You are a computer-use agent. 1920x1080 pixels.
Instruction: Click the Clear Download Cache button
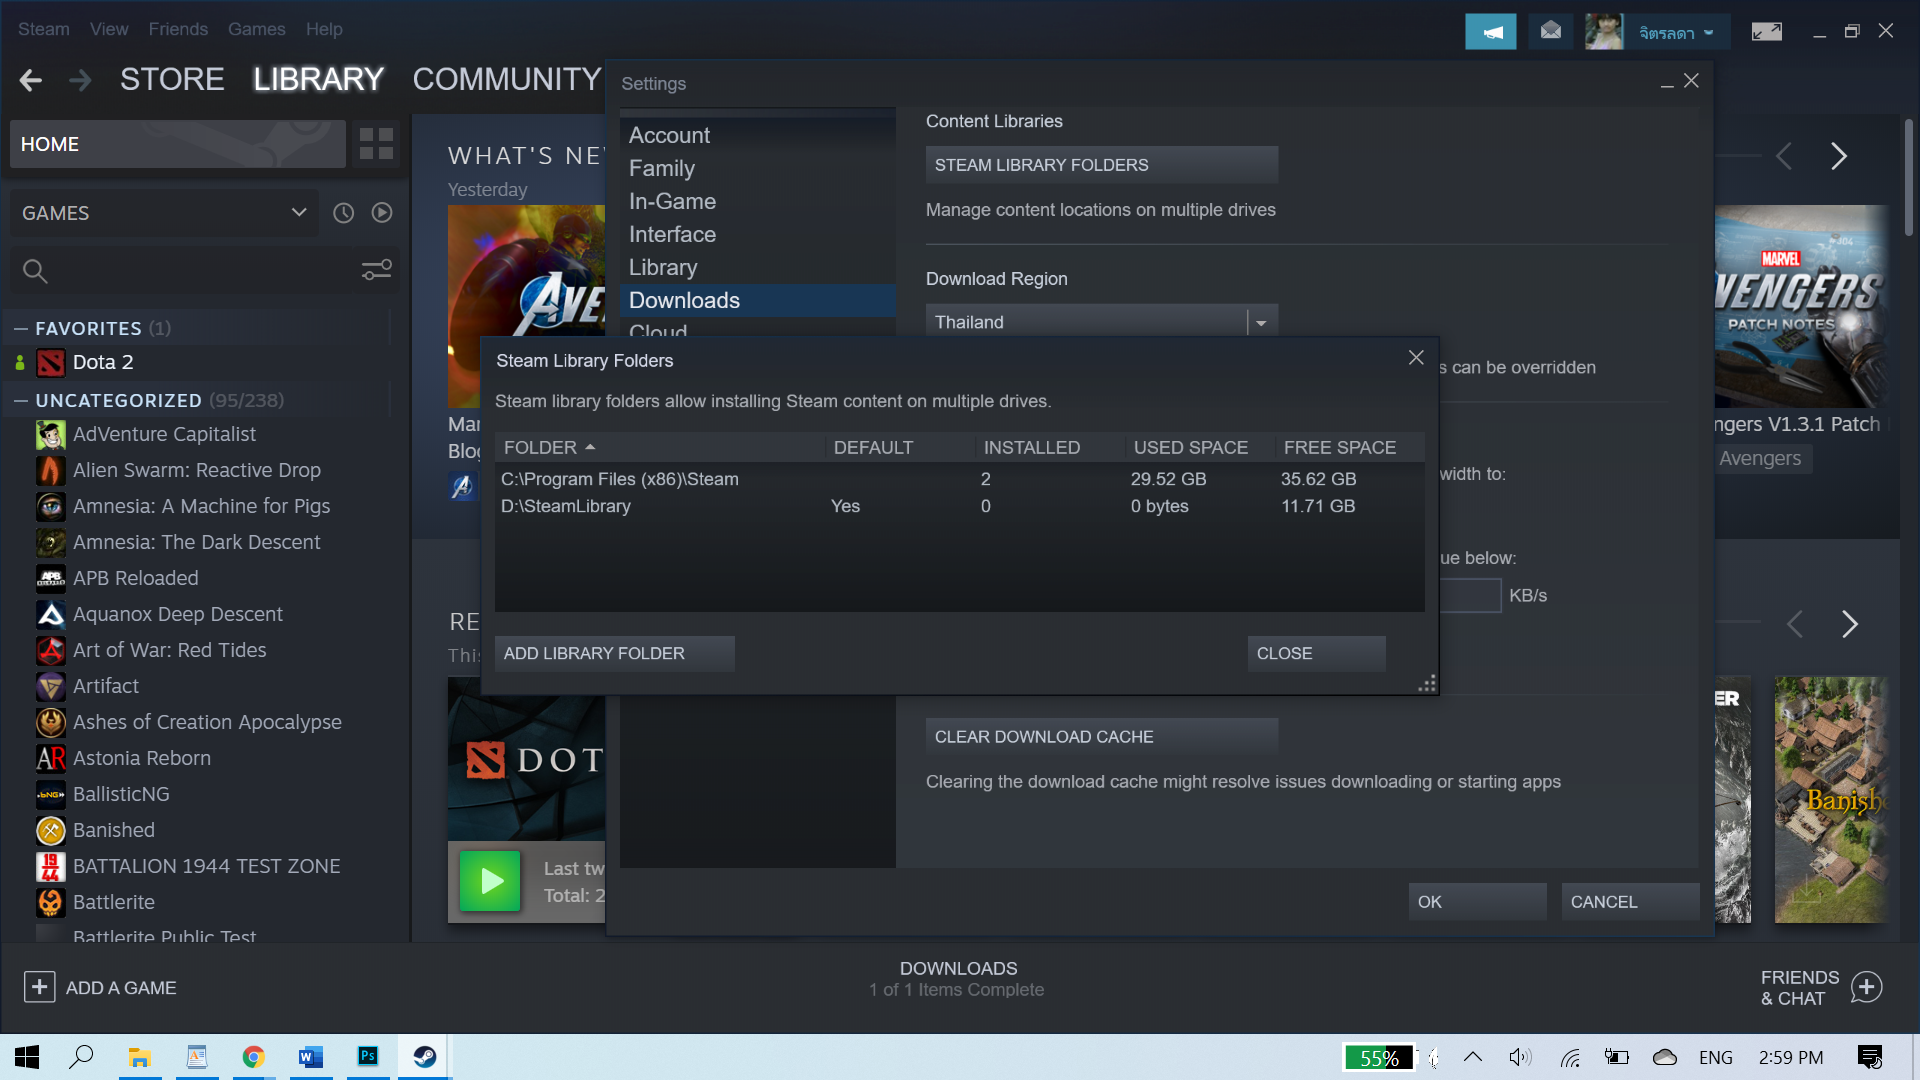pyautogui.click(x=1102, y=737)
